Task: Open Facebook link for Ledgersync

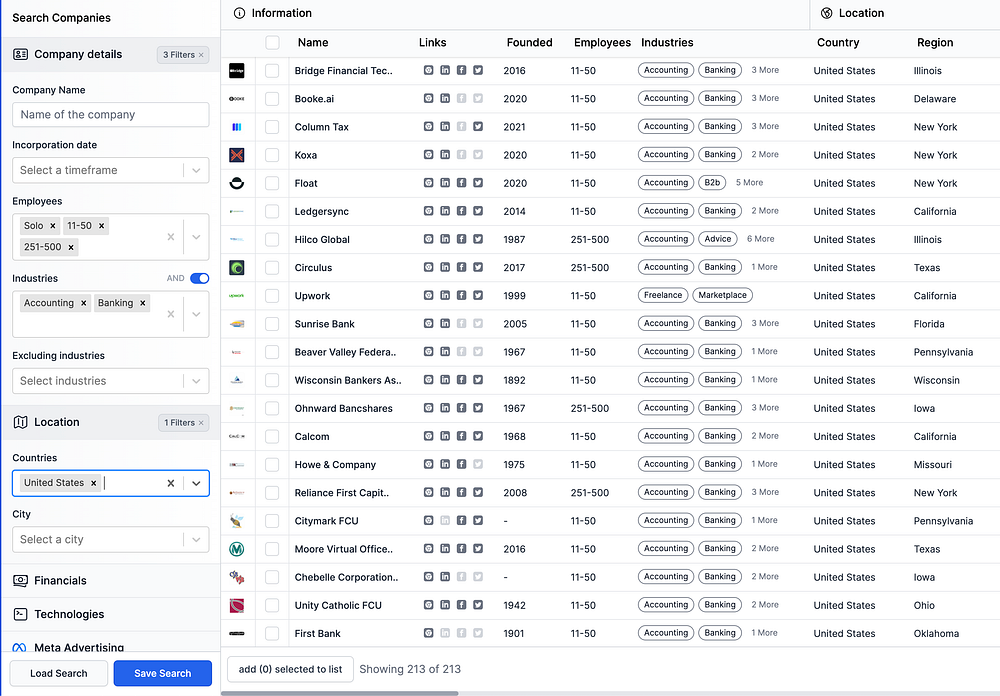Action: (x=461, y=211)
